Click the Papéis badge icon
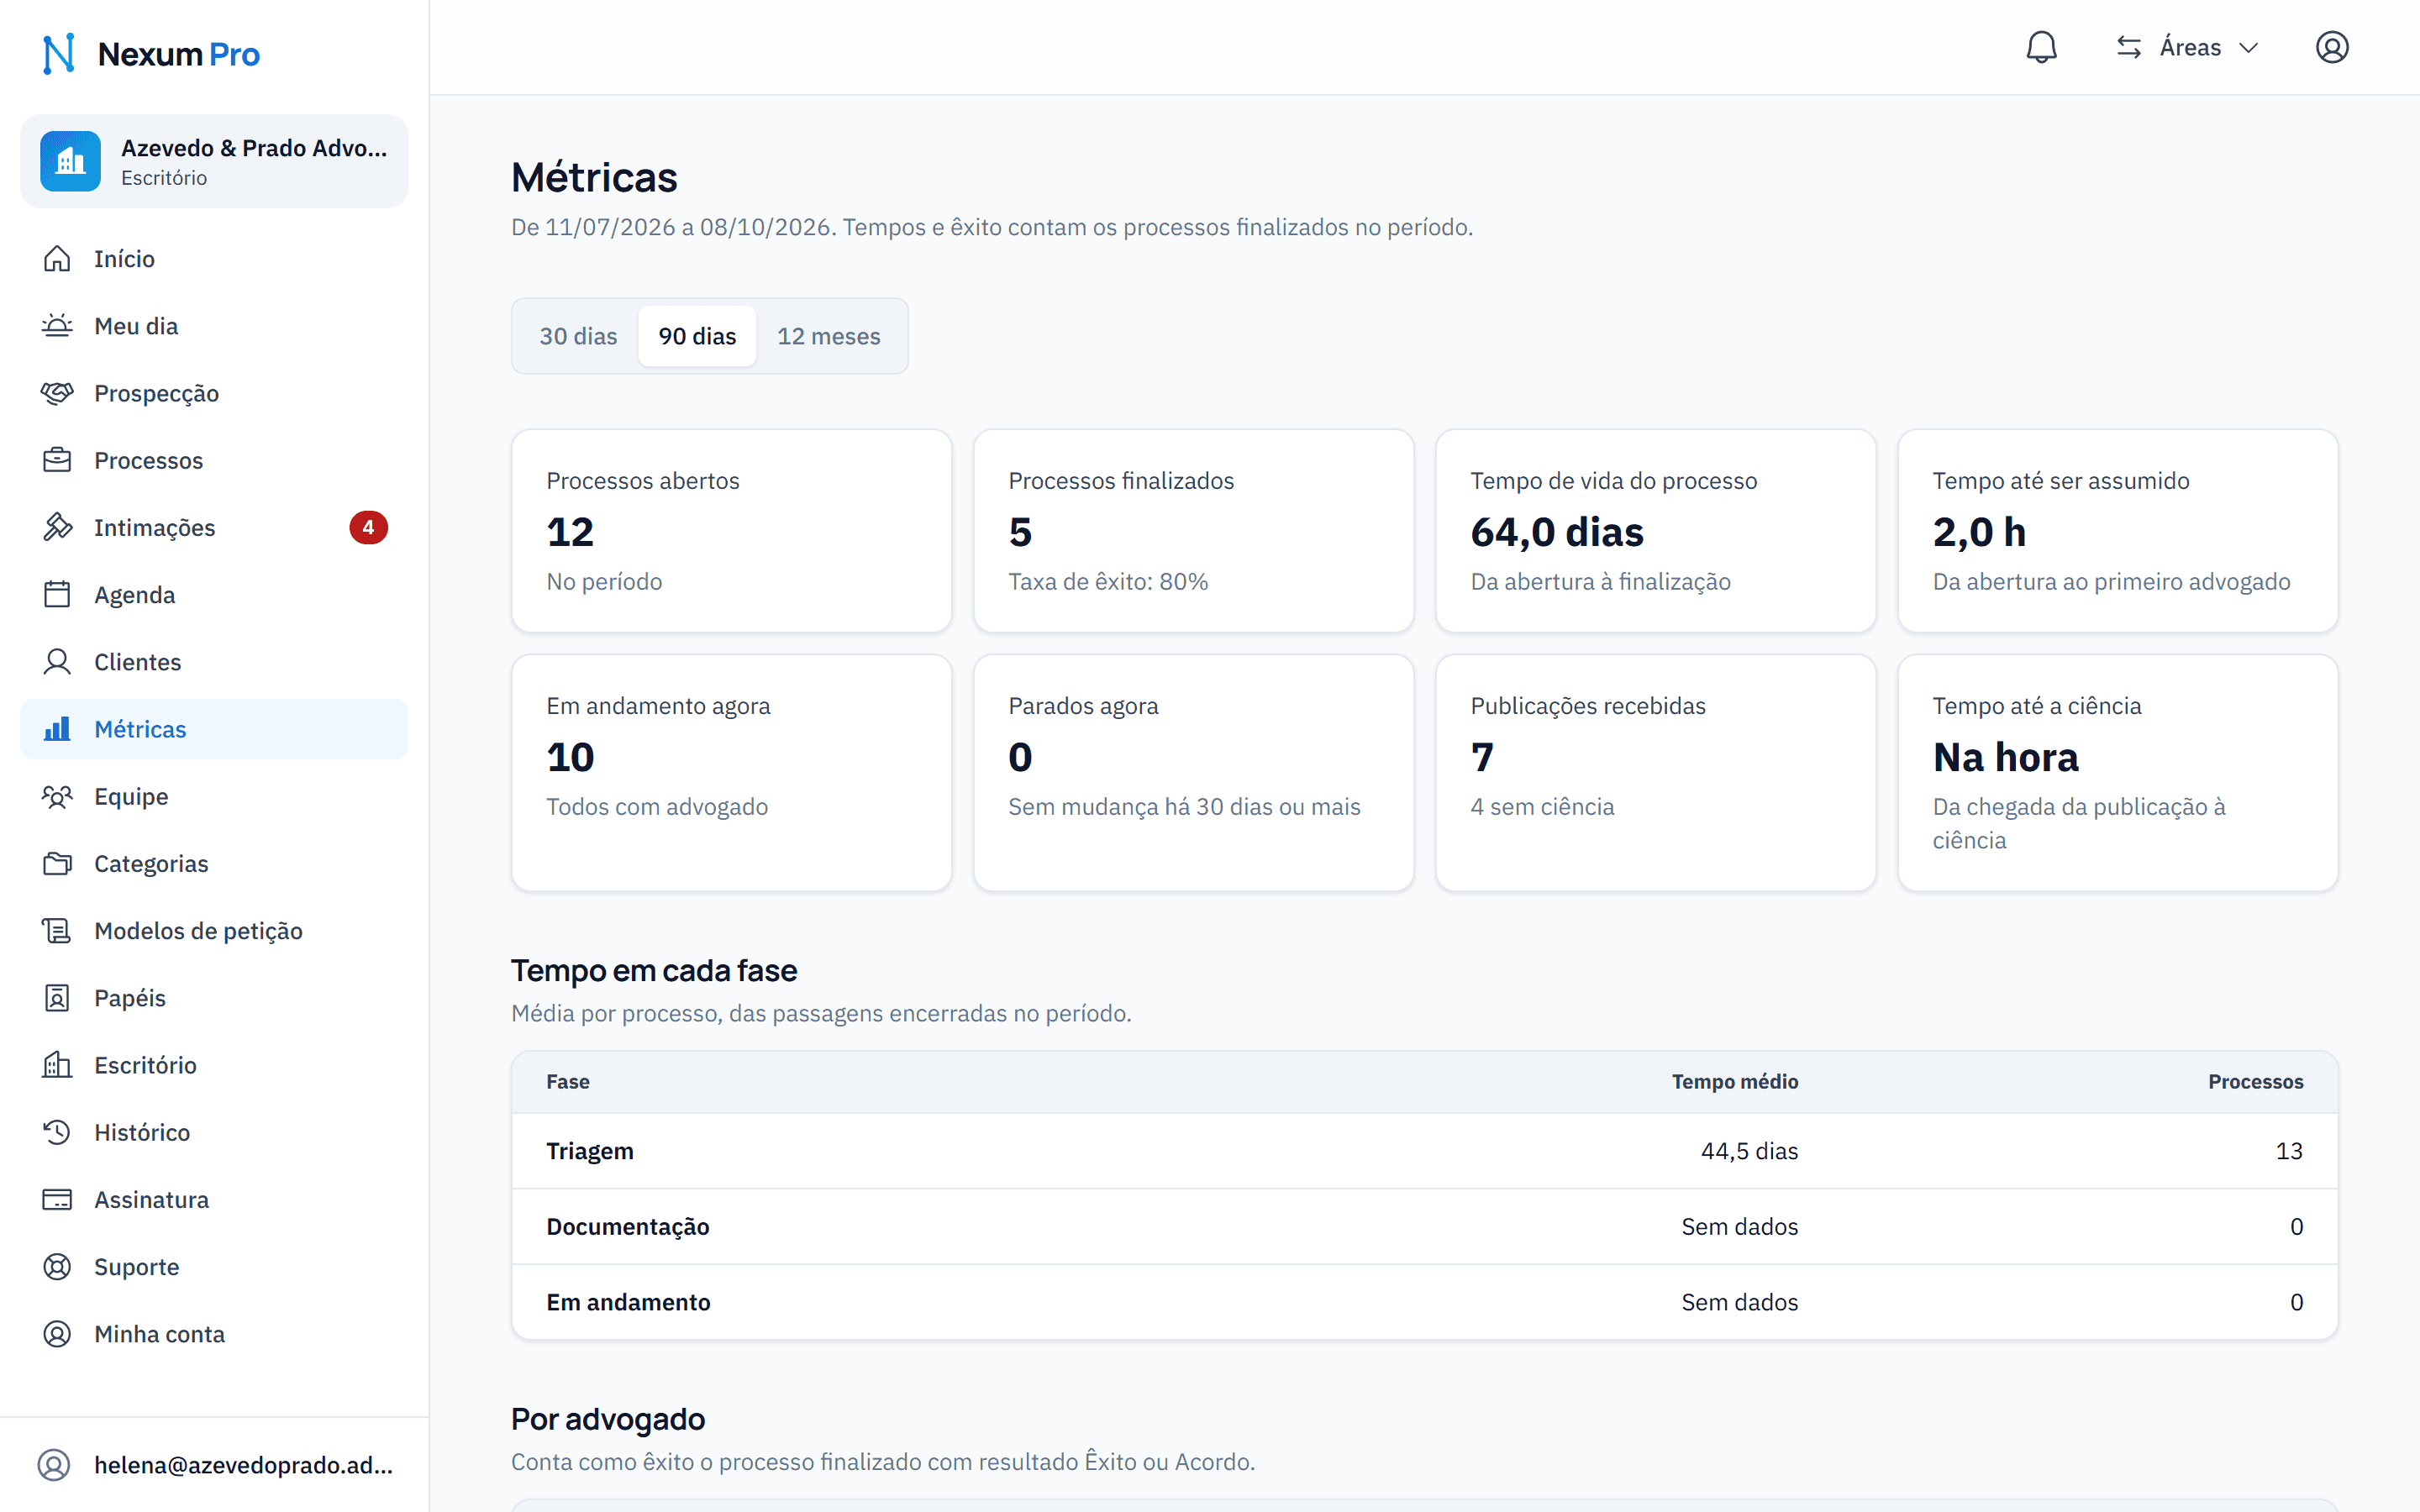Image resolution: width=2420 pixels, height=1512 pixels. (x=57, y=998)
